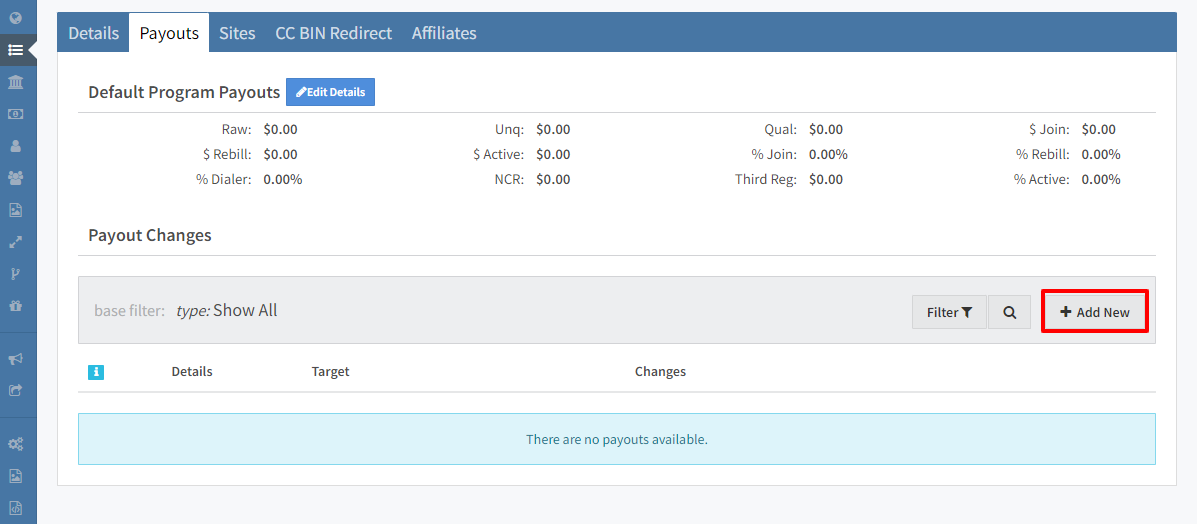Click the Edit Details button
1197x524 pixels.
330,92
